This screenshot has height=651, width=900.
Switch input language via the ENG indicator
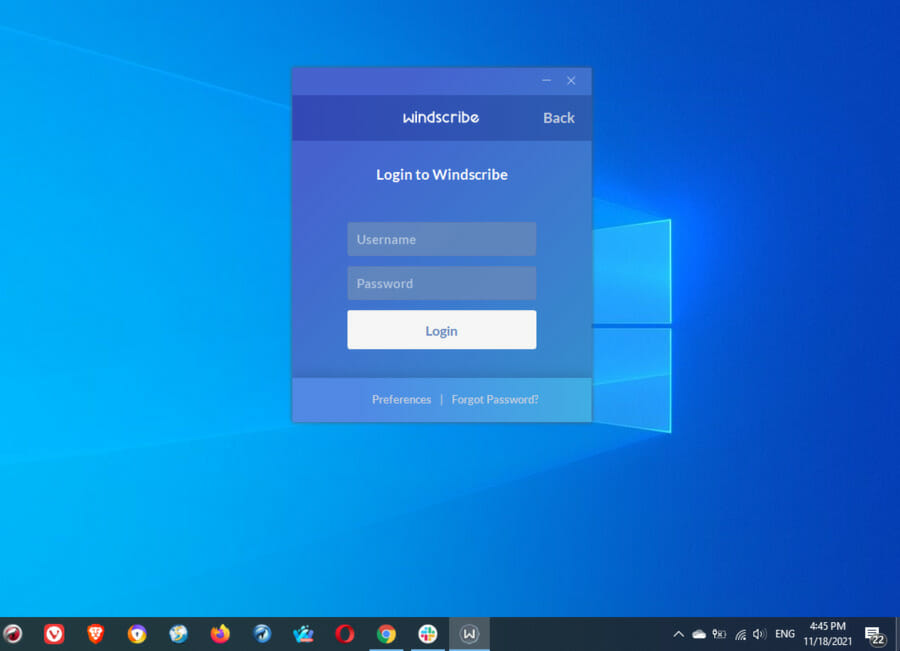[x=784, y=634]
